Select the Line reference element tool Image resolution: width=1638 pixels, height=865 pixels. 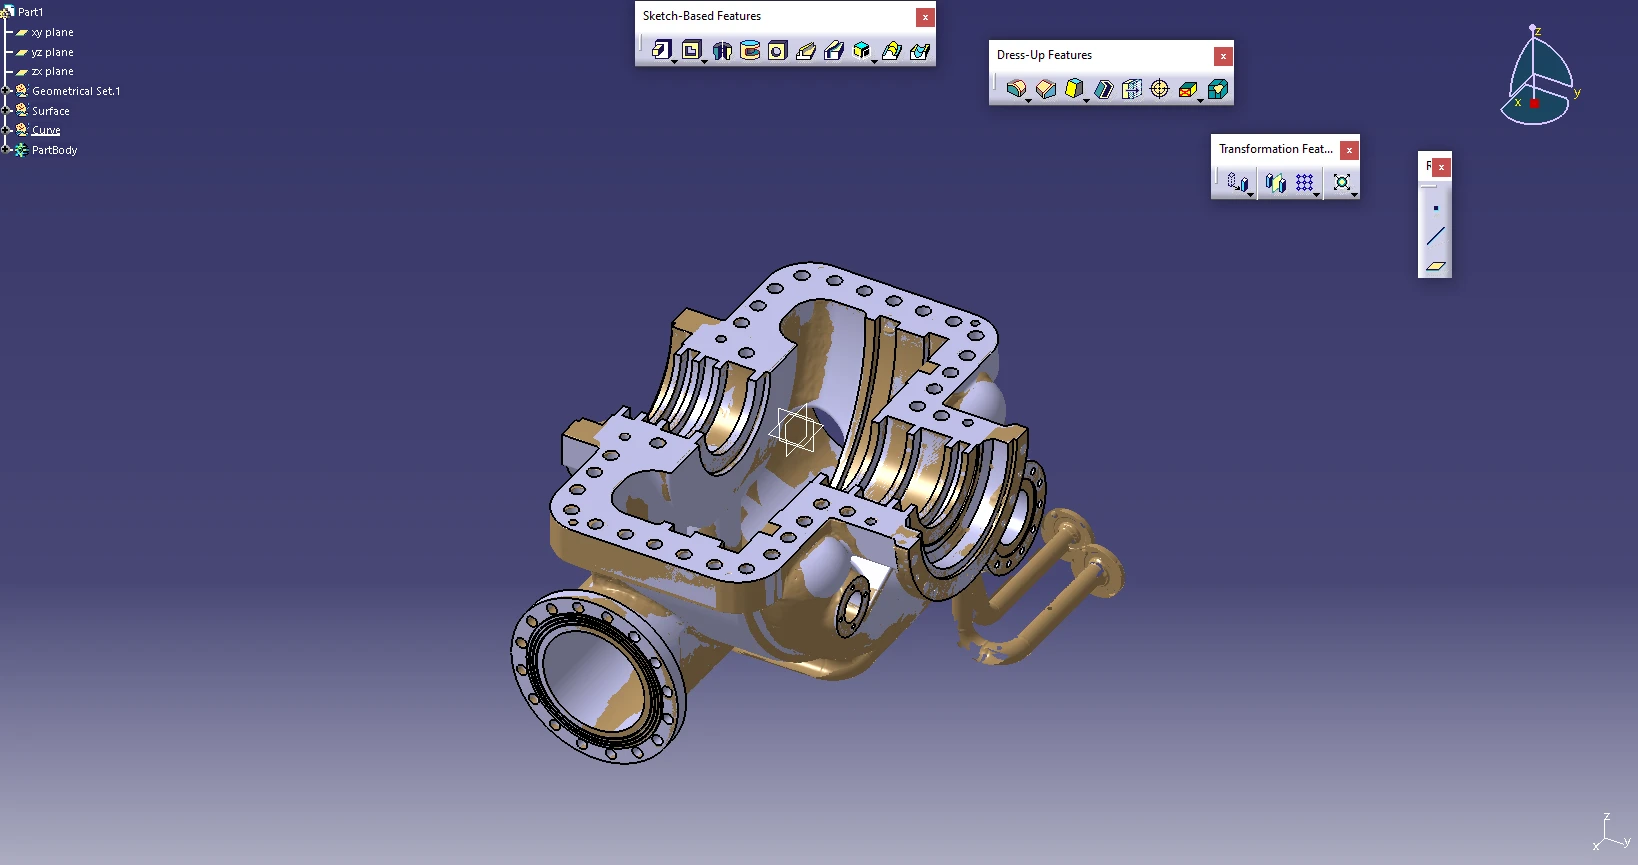pos(1435,236)
